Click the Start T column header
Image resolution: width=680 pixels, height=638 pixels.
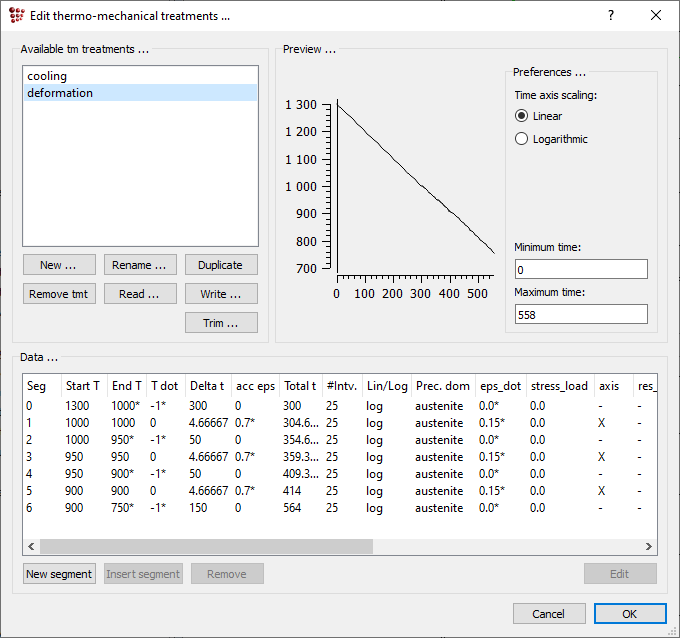tap(83, 386)
